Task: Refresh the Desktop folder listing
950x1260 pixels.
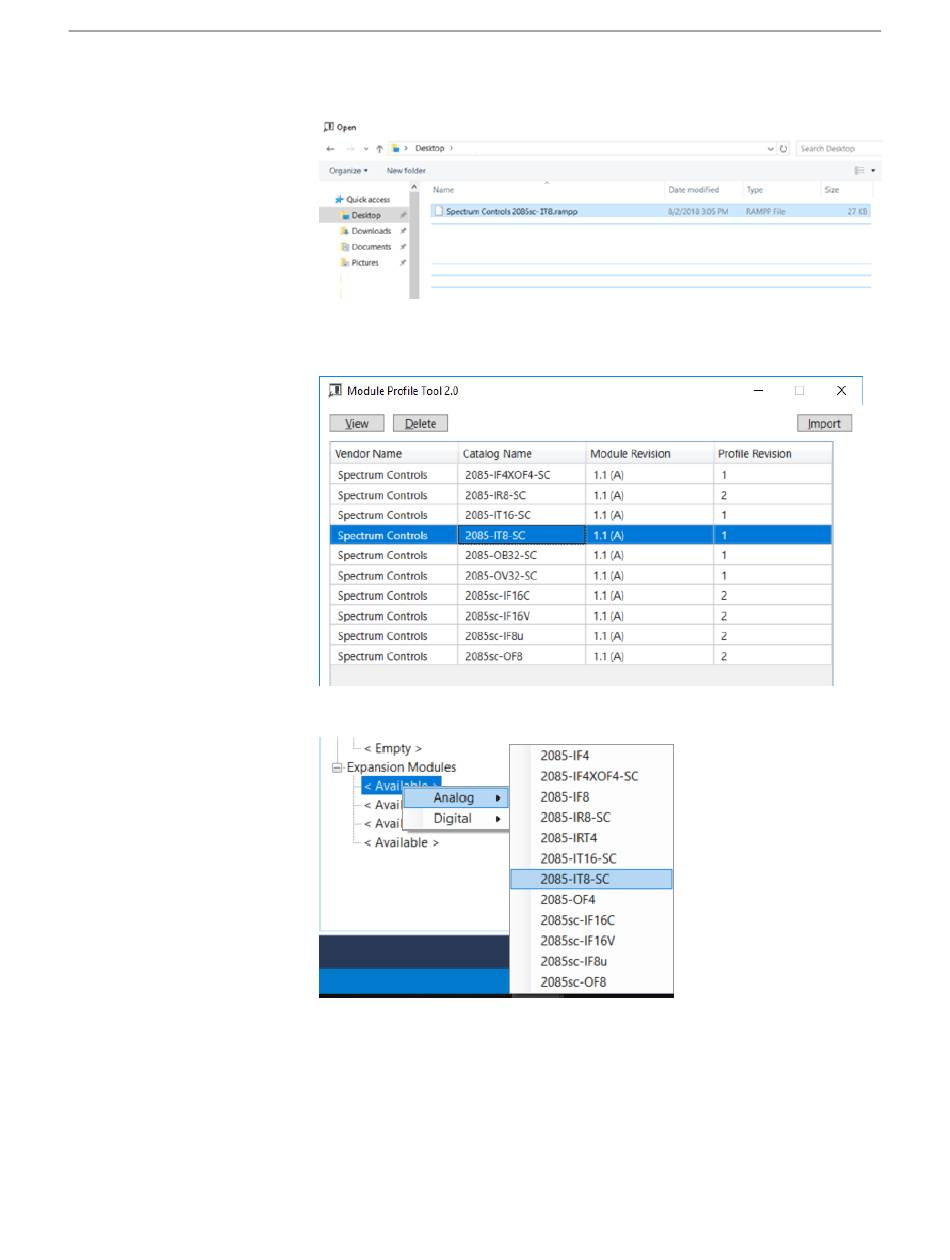Action: pos(783,149)
